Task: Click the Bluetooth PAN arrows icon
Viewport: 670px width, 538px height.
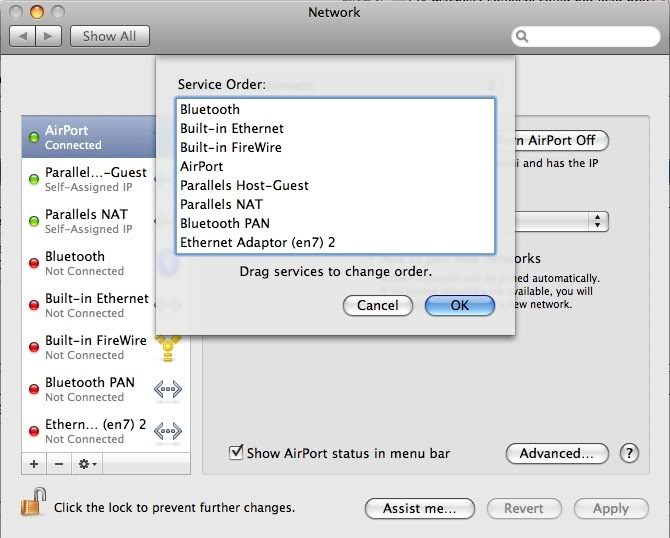Action: [168, 389]
